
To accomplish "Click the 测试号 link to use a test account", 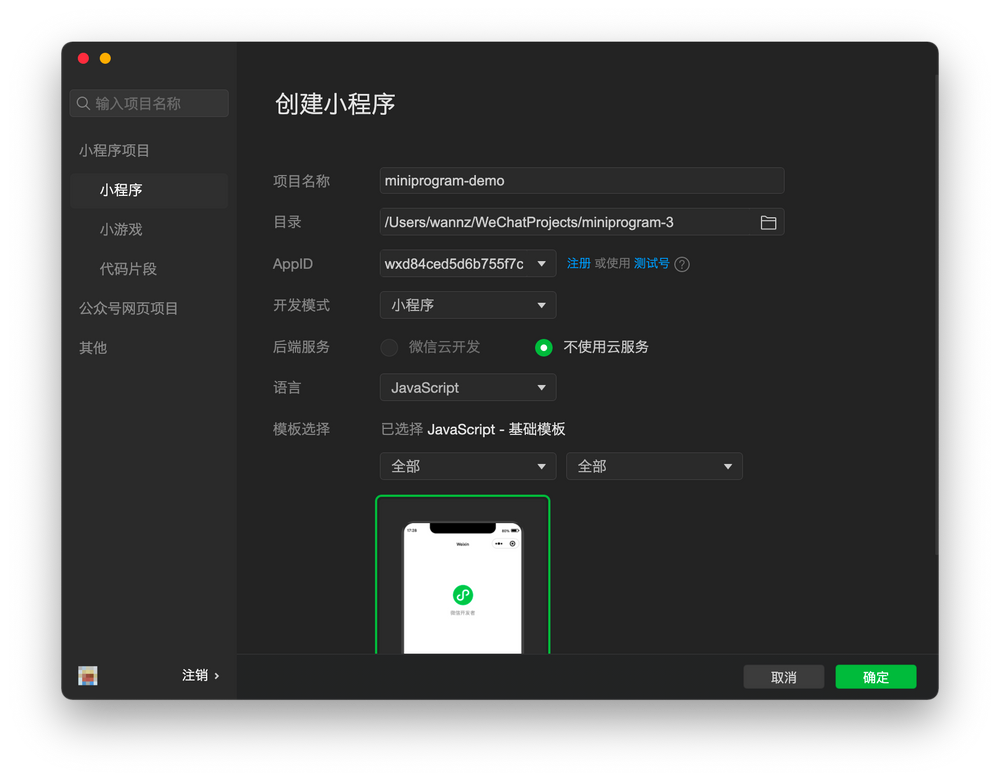I will (x=651, y=264).
